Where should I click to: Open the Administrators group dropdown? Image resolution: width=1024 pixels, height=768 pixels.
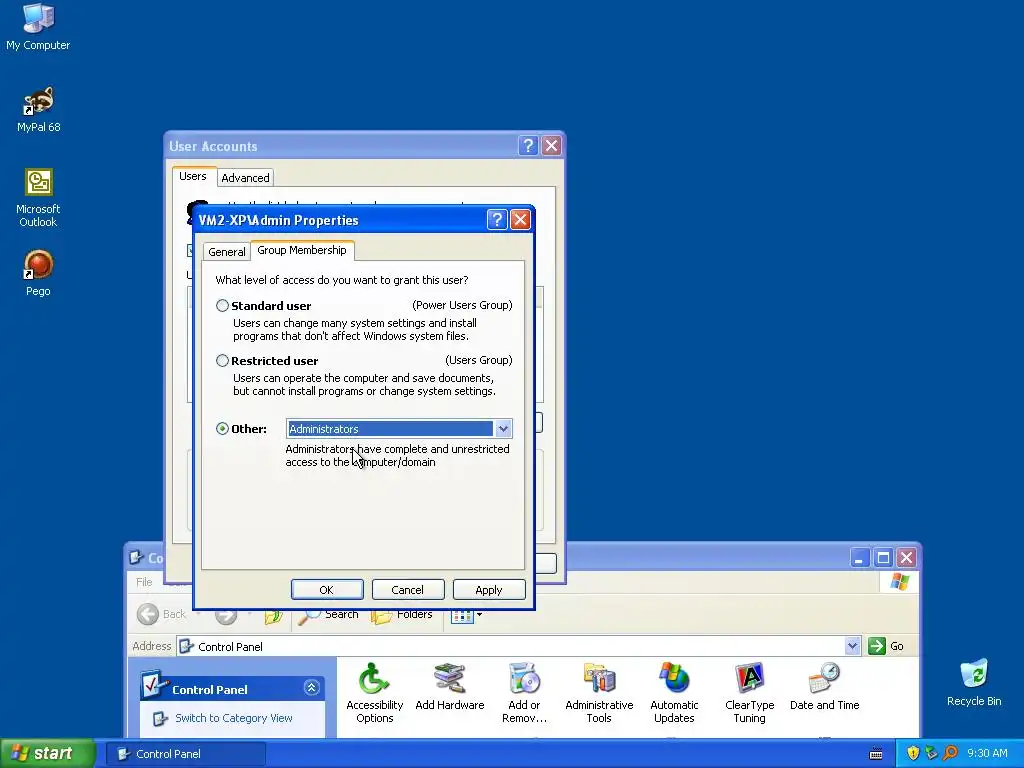(x=503, y=428)
